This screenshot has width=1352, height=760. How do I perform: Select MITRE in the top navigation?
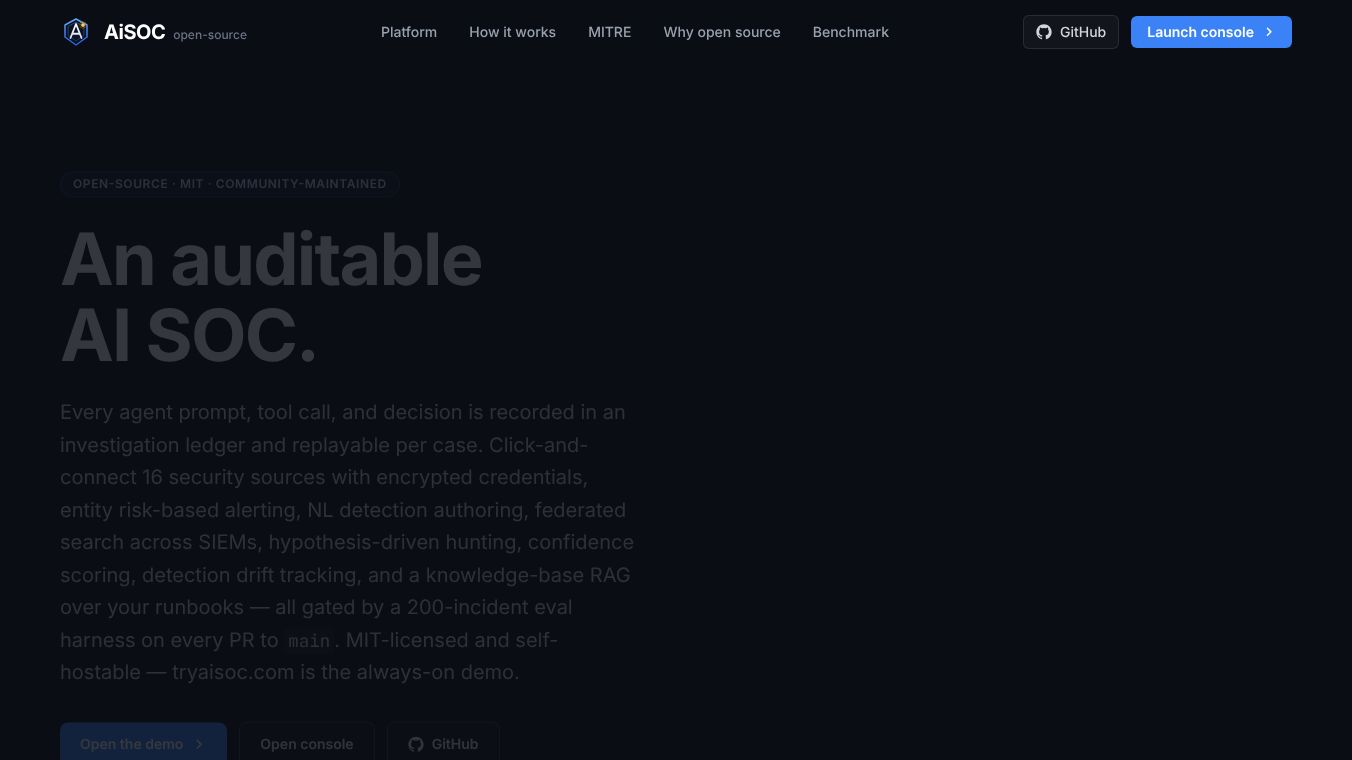point(610,32)
